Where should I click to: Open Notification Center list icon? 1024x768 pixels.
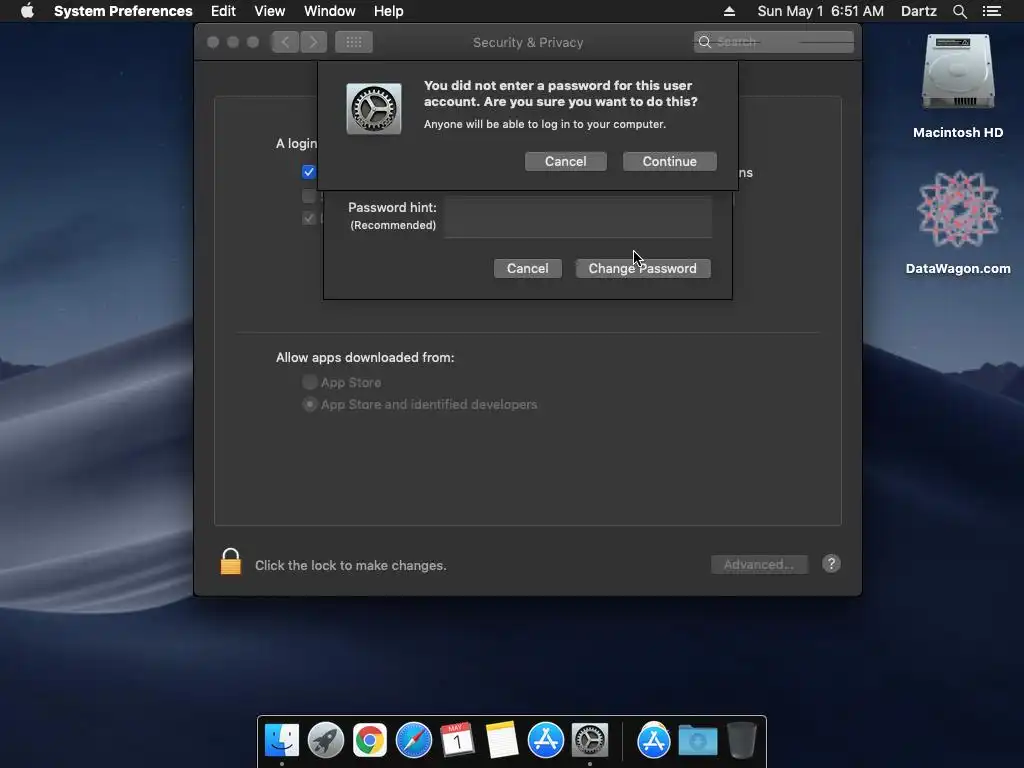click(991, 11)
